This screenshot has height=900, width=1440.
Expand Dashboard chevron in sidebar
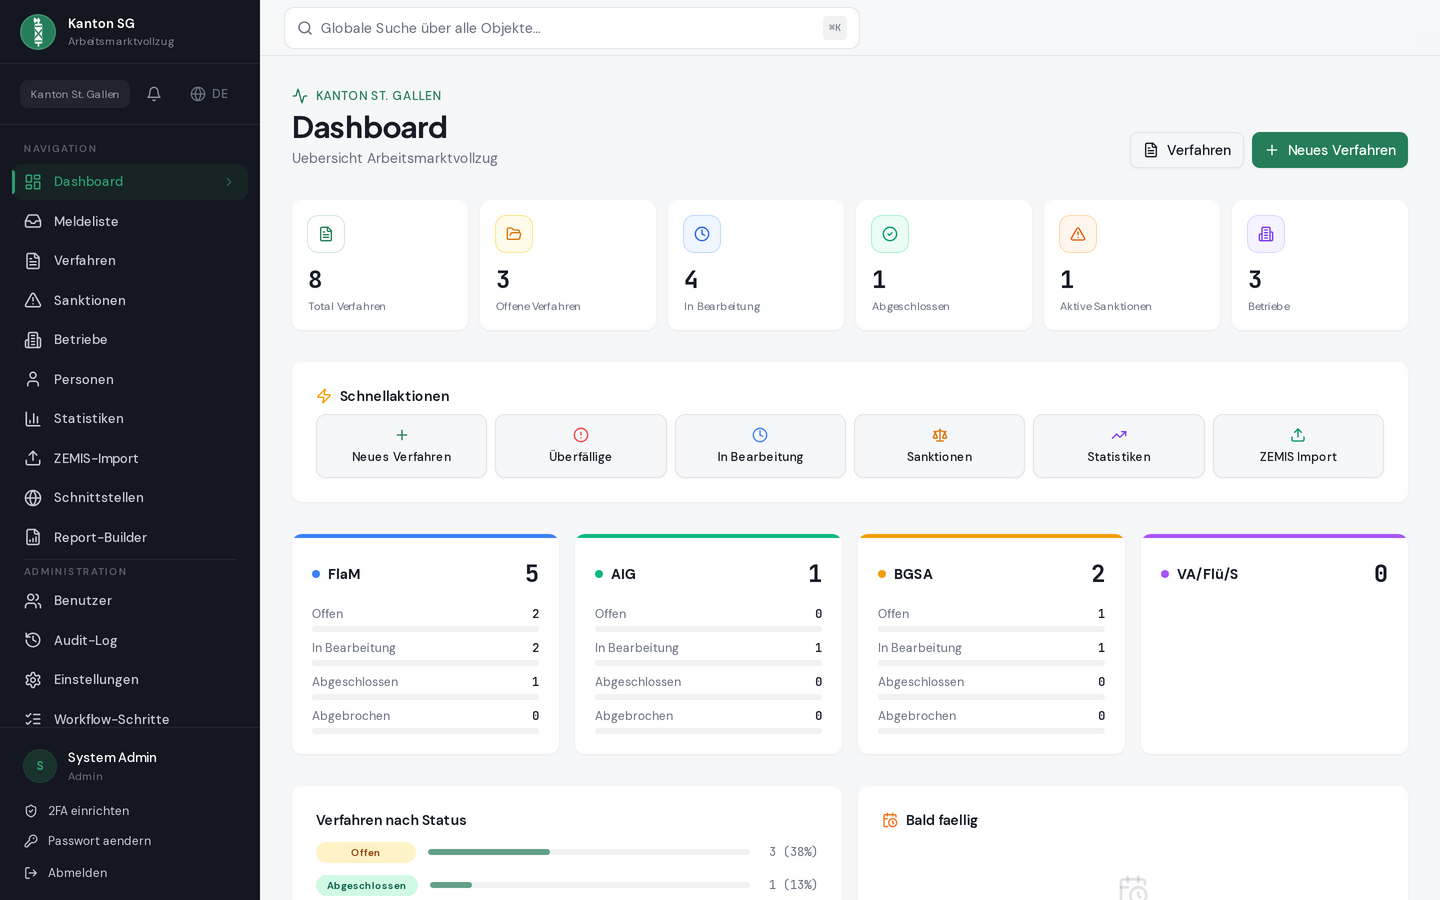click(x=229, y=182)
